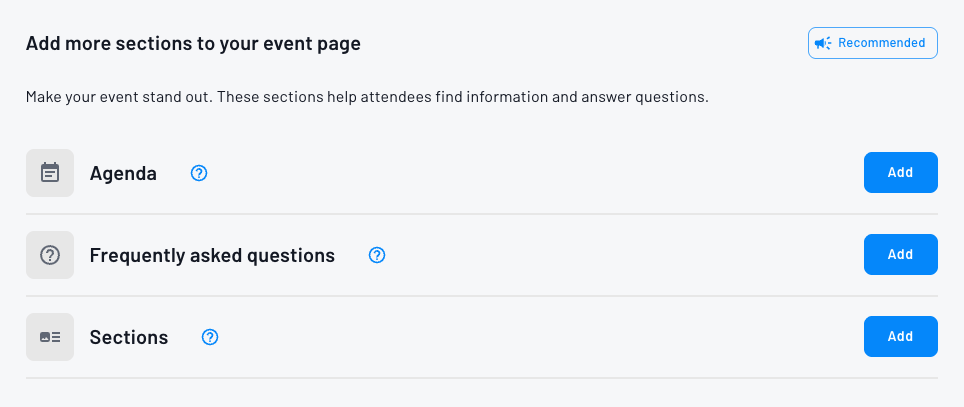The height and width of the screenshot is (407, 964).
Task: Click the Sections image-text icon tile
Action: (x=50, y=337)
